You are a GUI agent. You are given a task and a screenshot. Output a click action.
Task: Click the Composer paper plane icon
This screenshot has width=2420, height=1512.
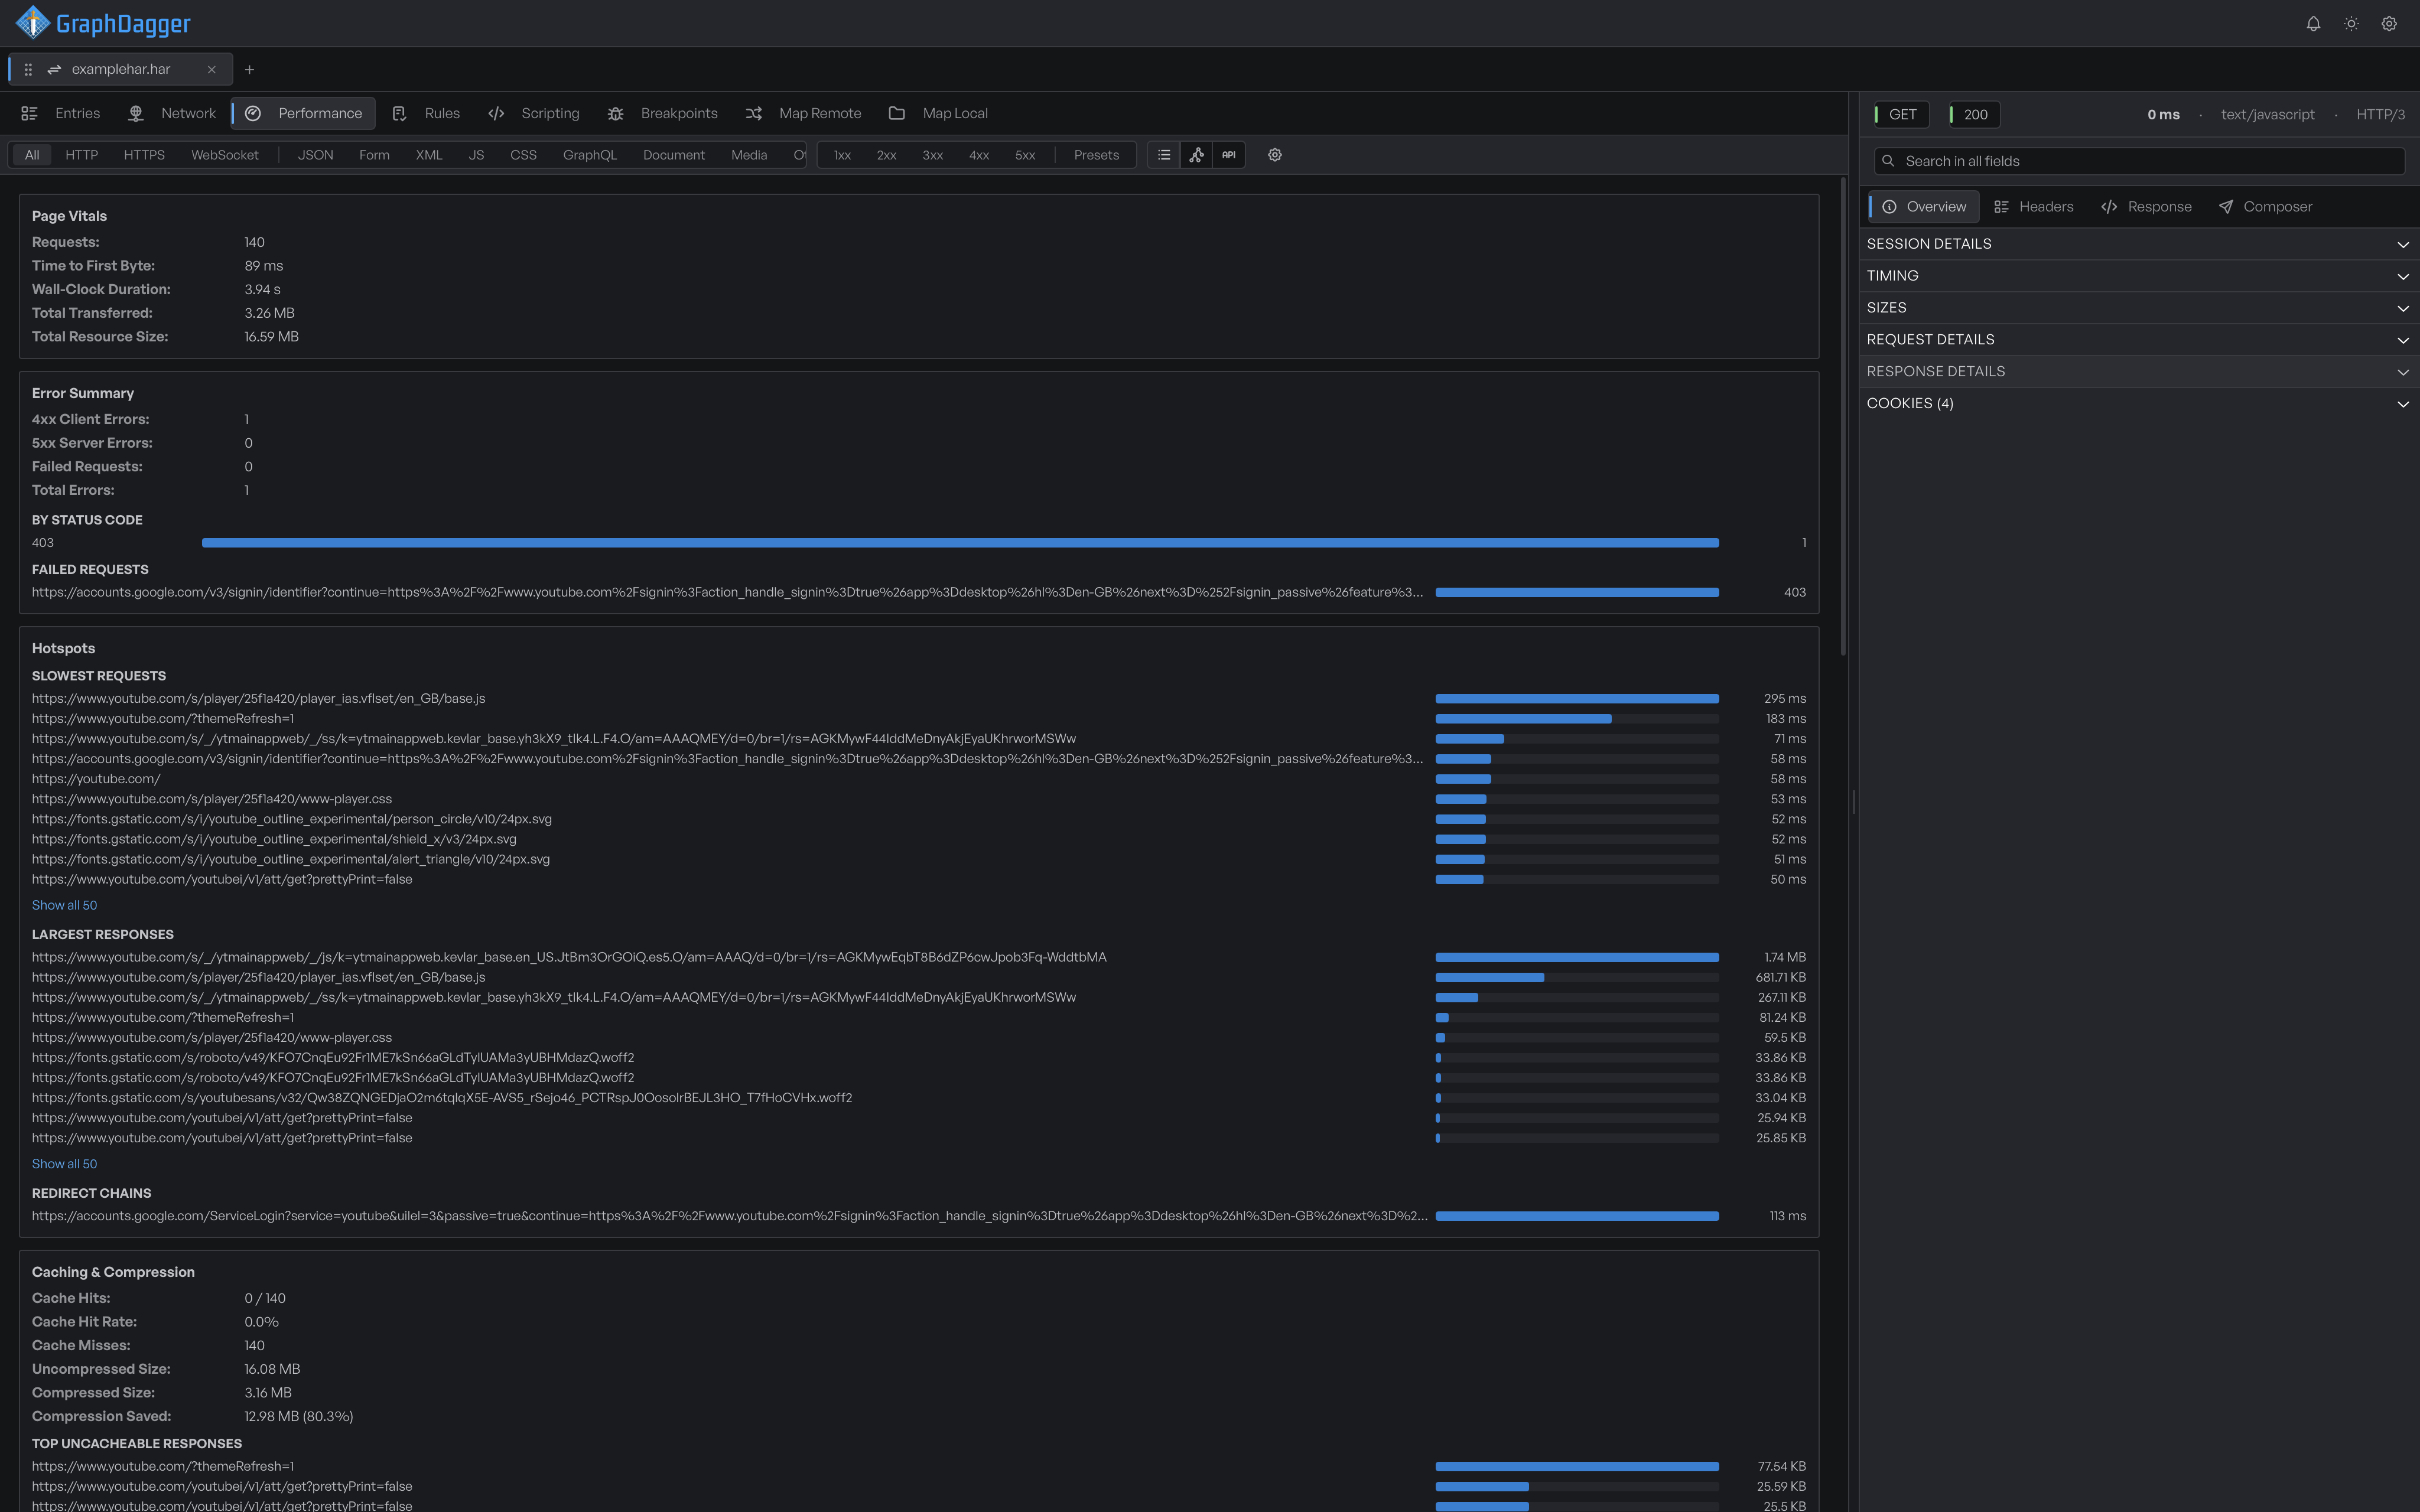[2226, 207]
